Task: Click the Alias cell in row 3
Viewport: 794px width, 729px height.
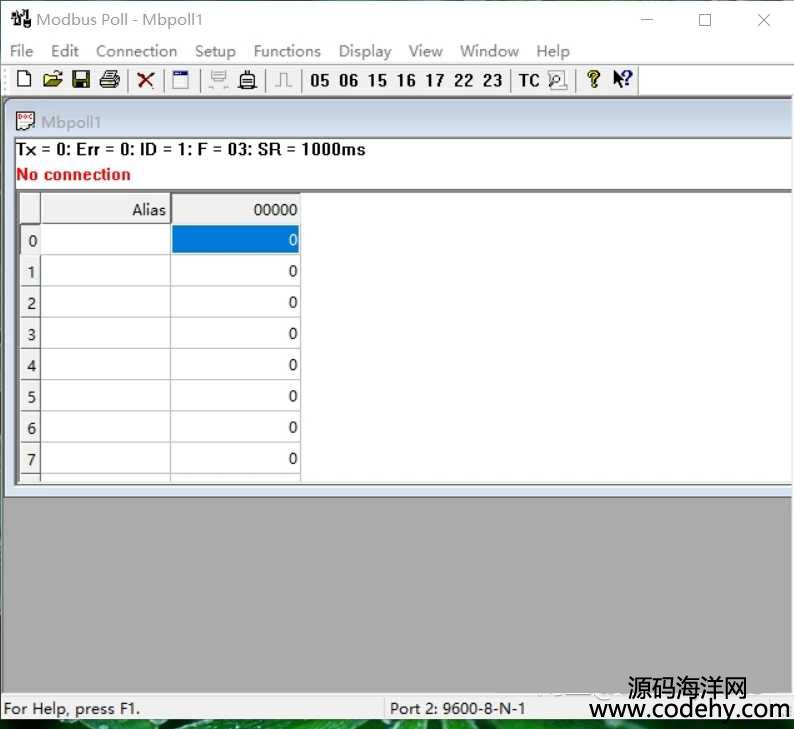Action: point(105,334)
